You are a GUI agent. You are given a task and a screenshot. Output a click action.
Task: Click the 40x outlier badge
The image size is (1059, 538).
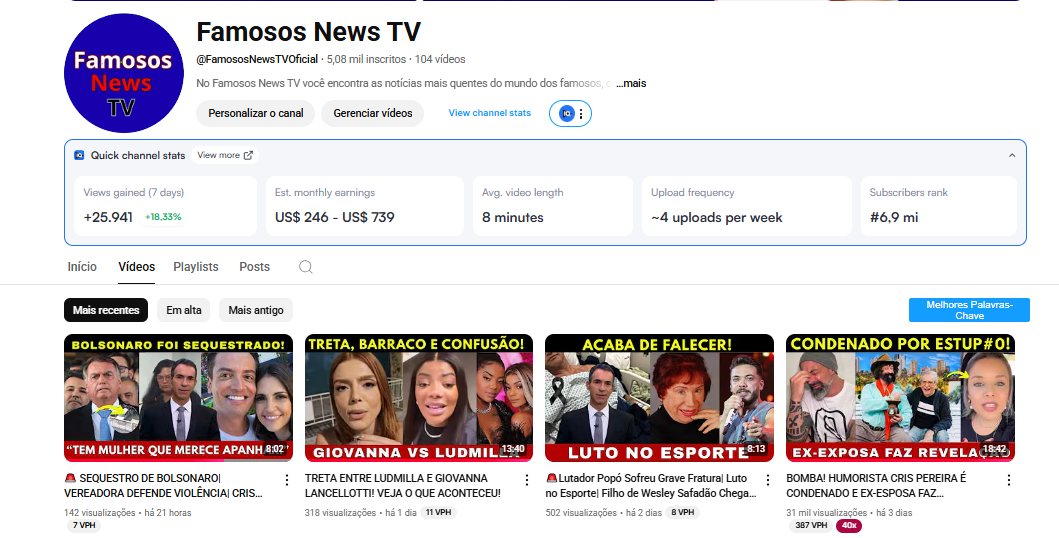coord(849,526)
